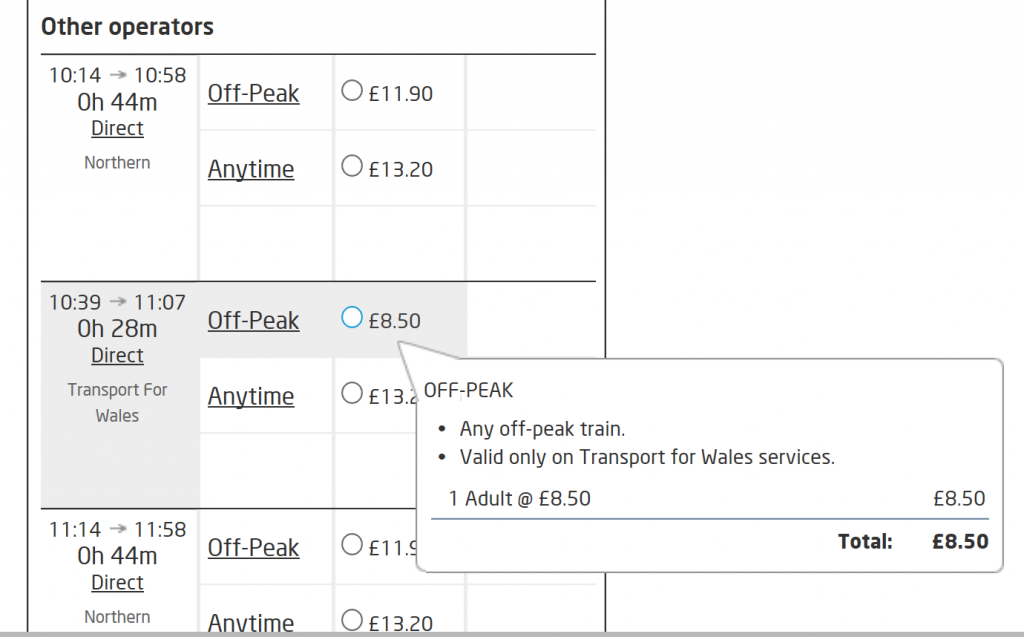Open Off-Peak link for 11:14 train
Screen dimensions: 1024x637
tap(253, 547)
